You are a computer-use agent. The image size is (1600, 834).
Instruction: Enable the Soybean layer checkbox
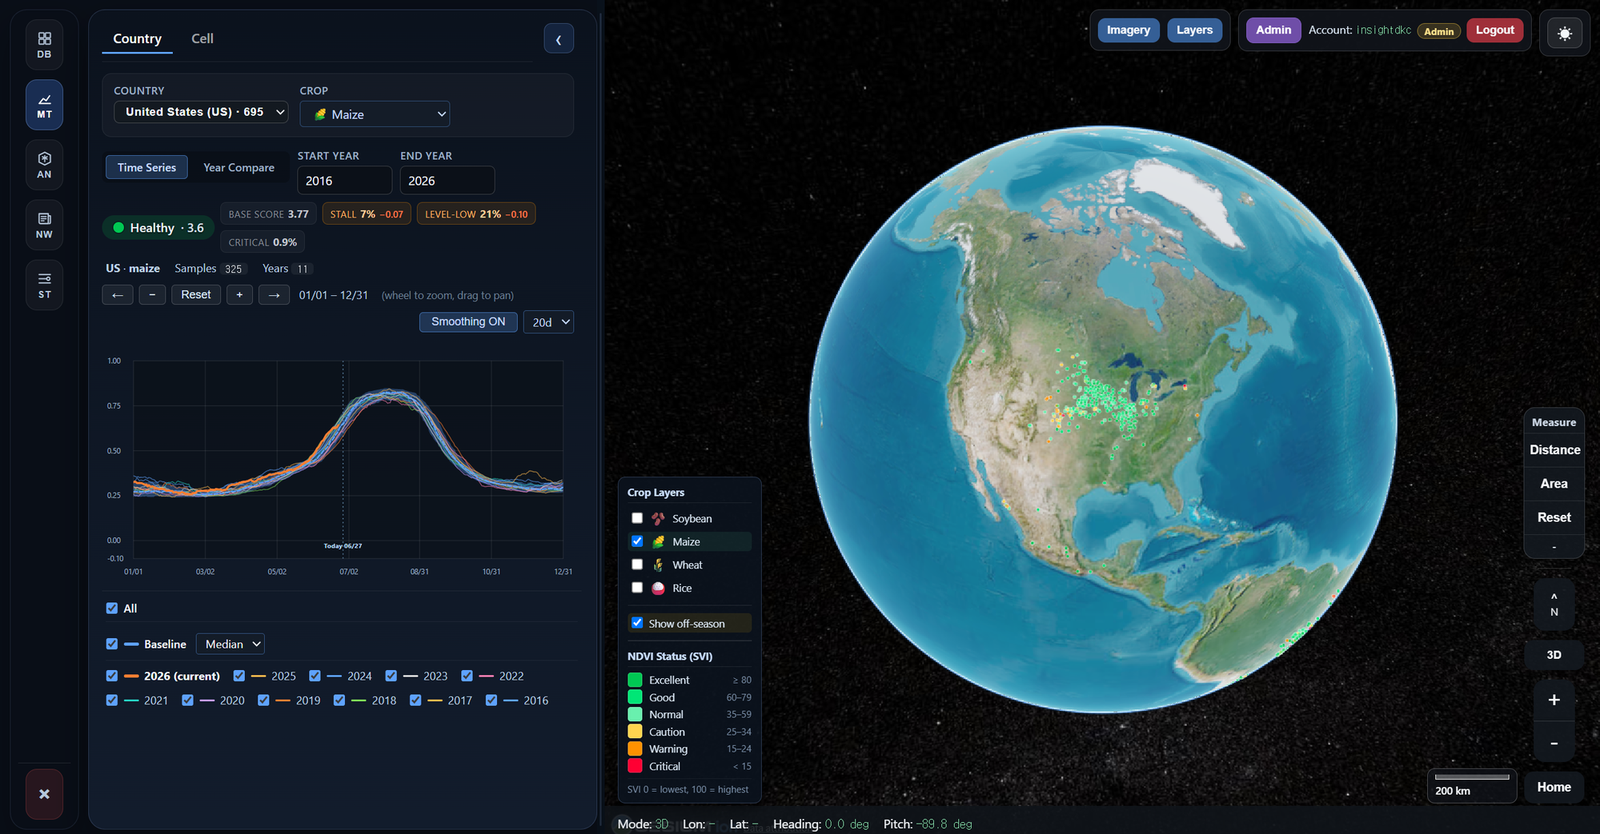(x=637, y=518)
